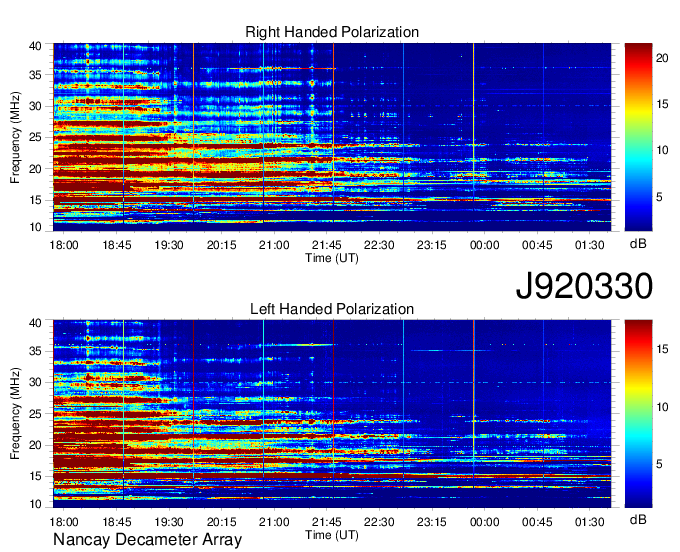
Task: Click the lower plot's dB color bar
Action: coord(638,414)
